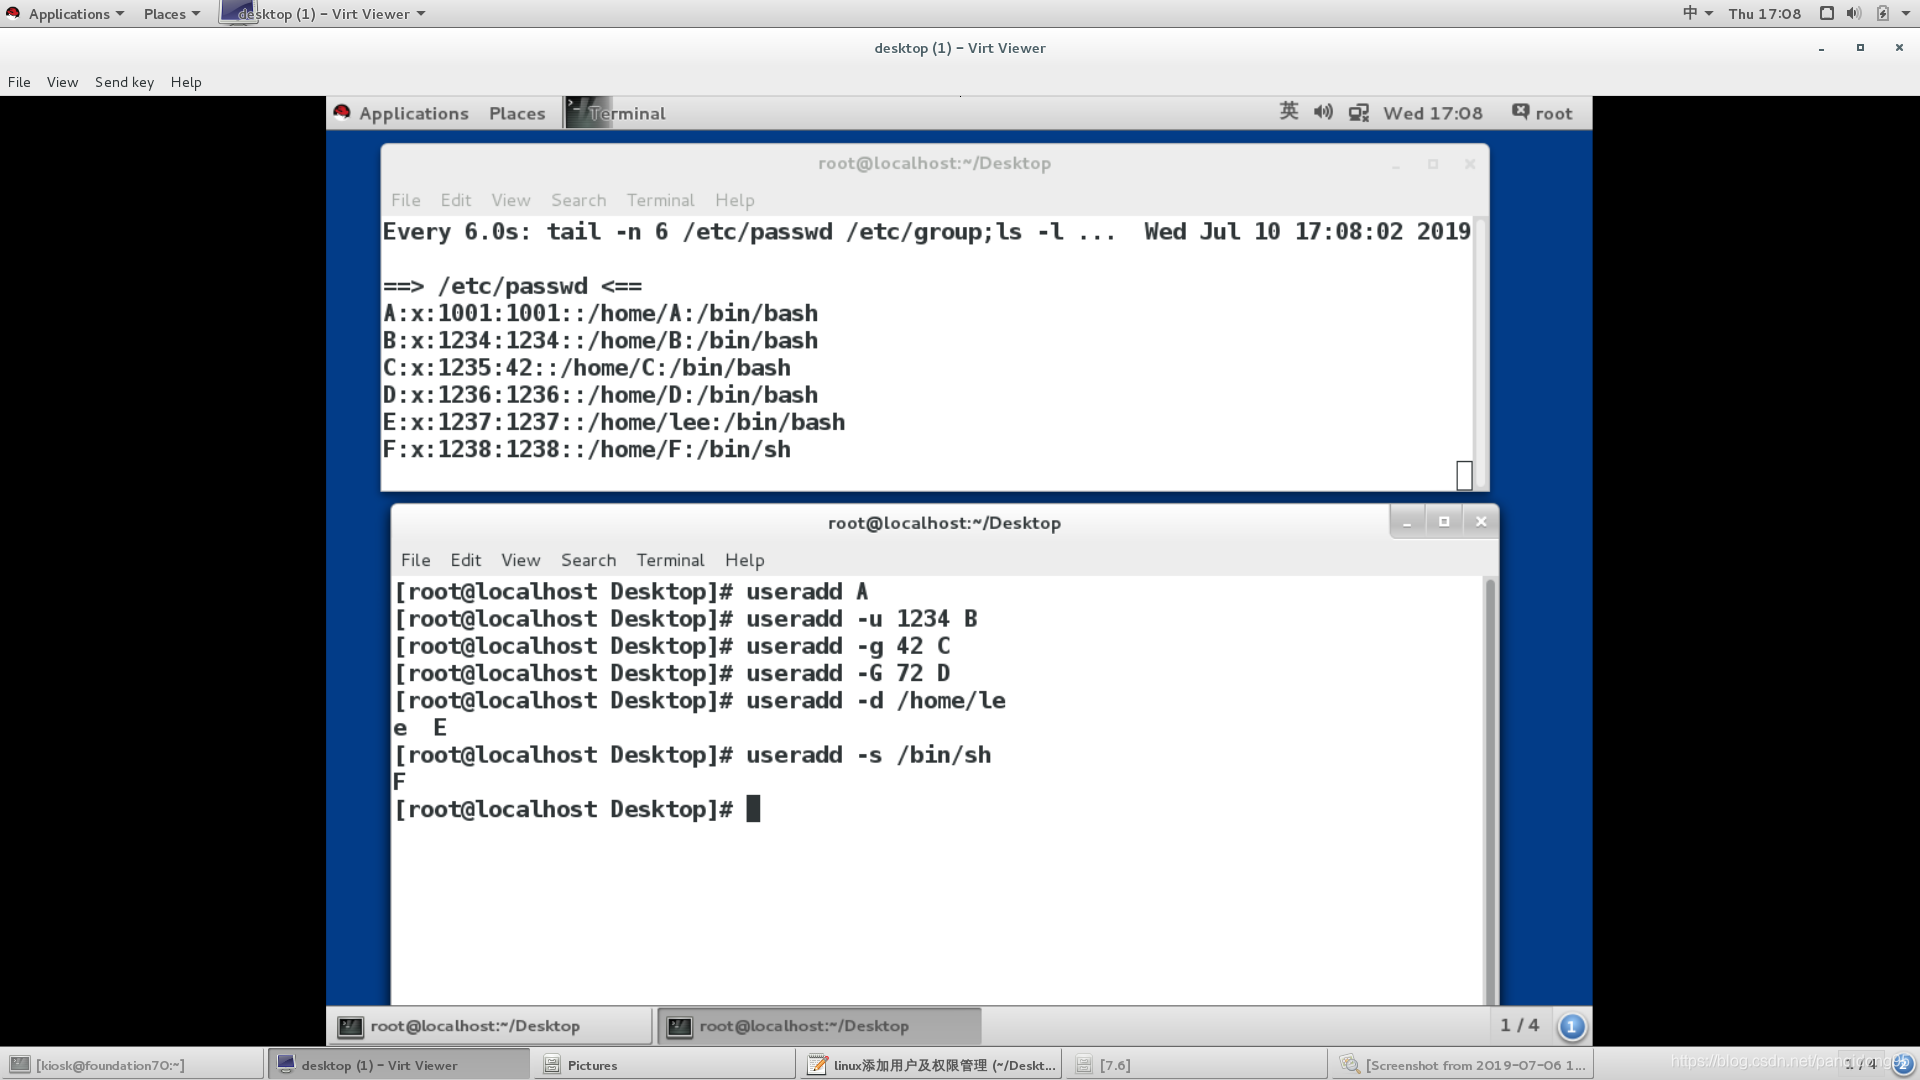The image size is (1920, 1080).
Task: Open the root user menu icon top-right
Action: [x=1544, y=112]
